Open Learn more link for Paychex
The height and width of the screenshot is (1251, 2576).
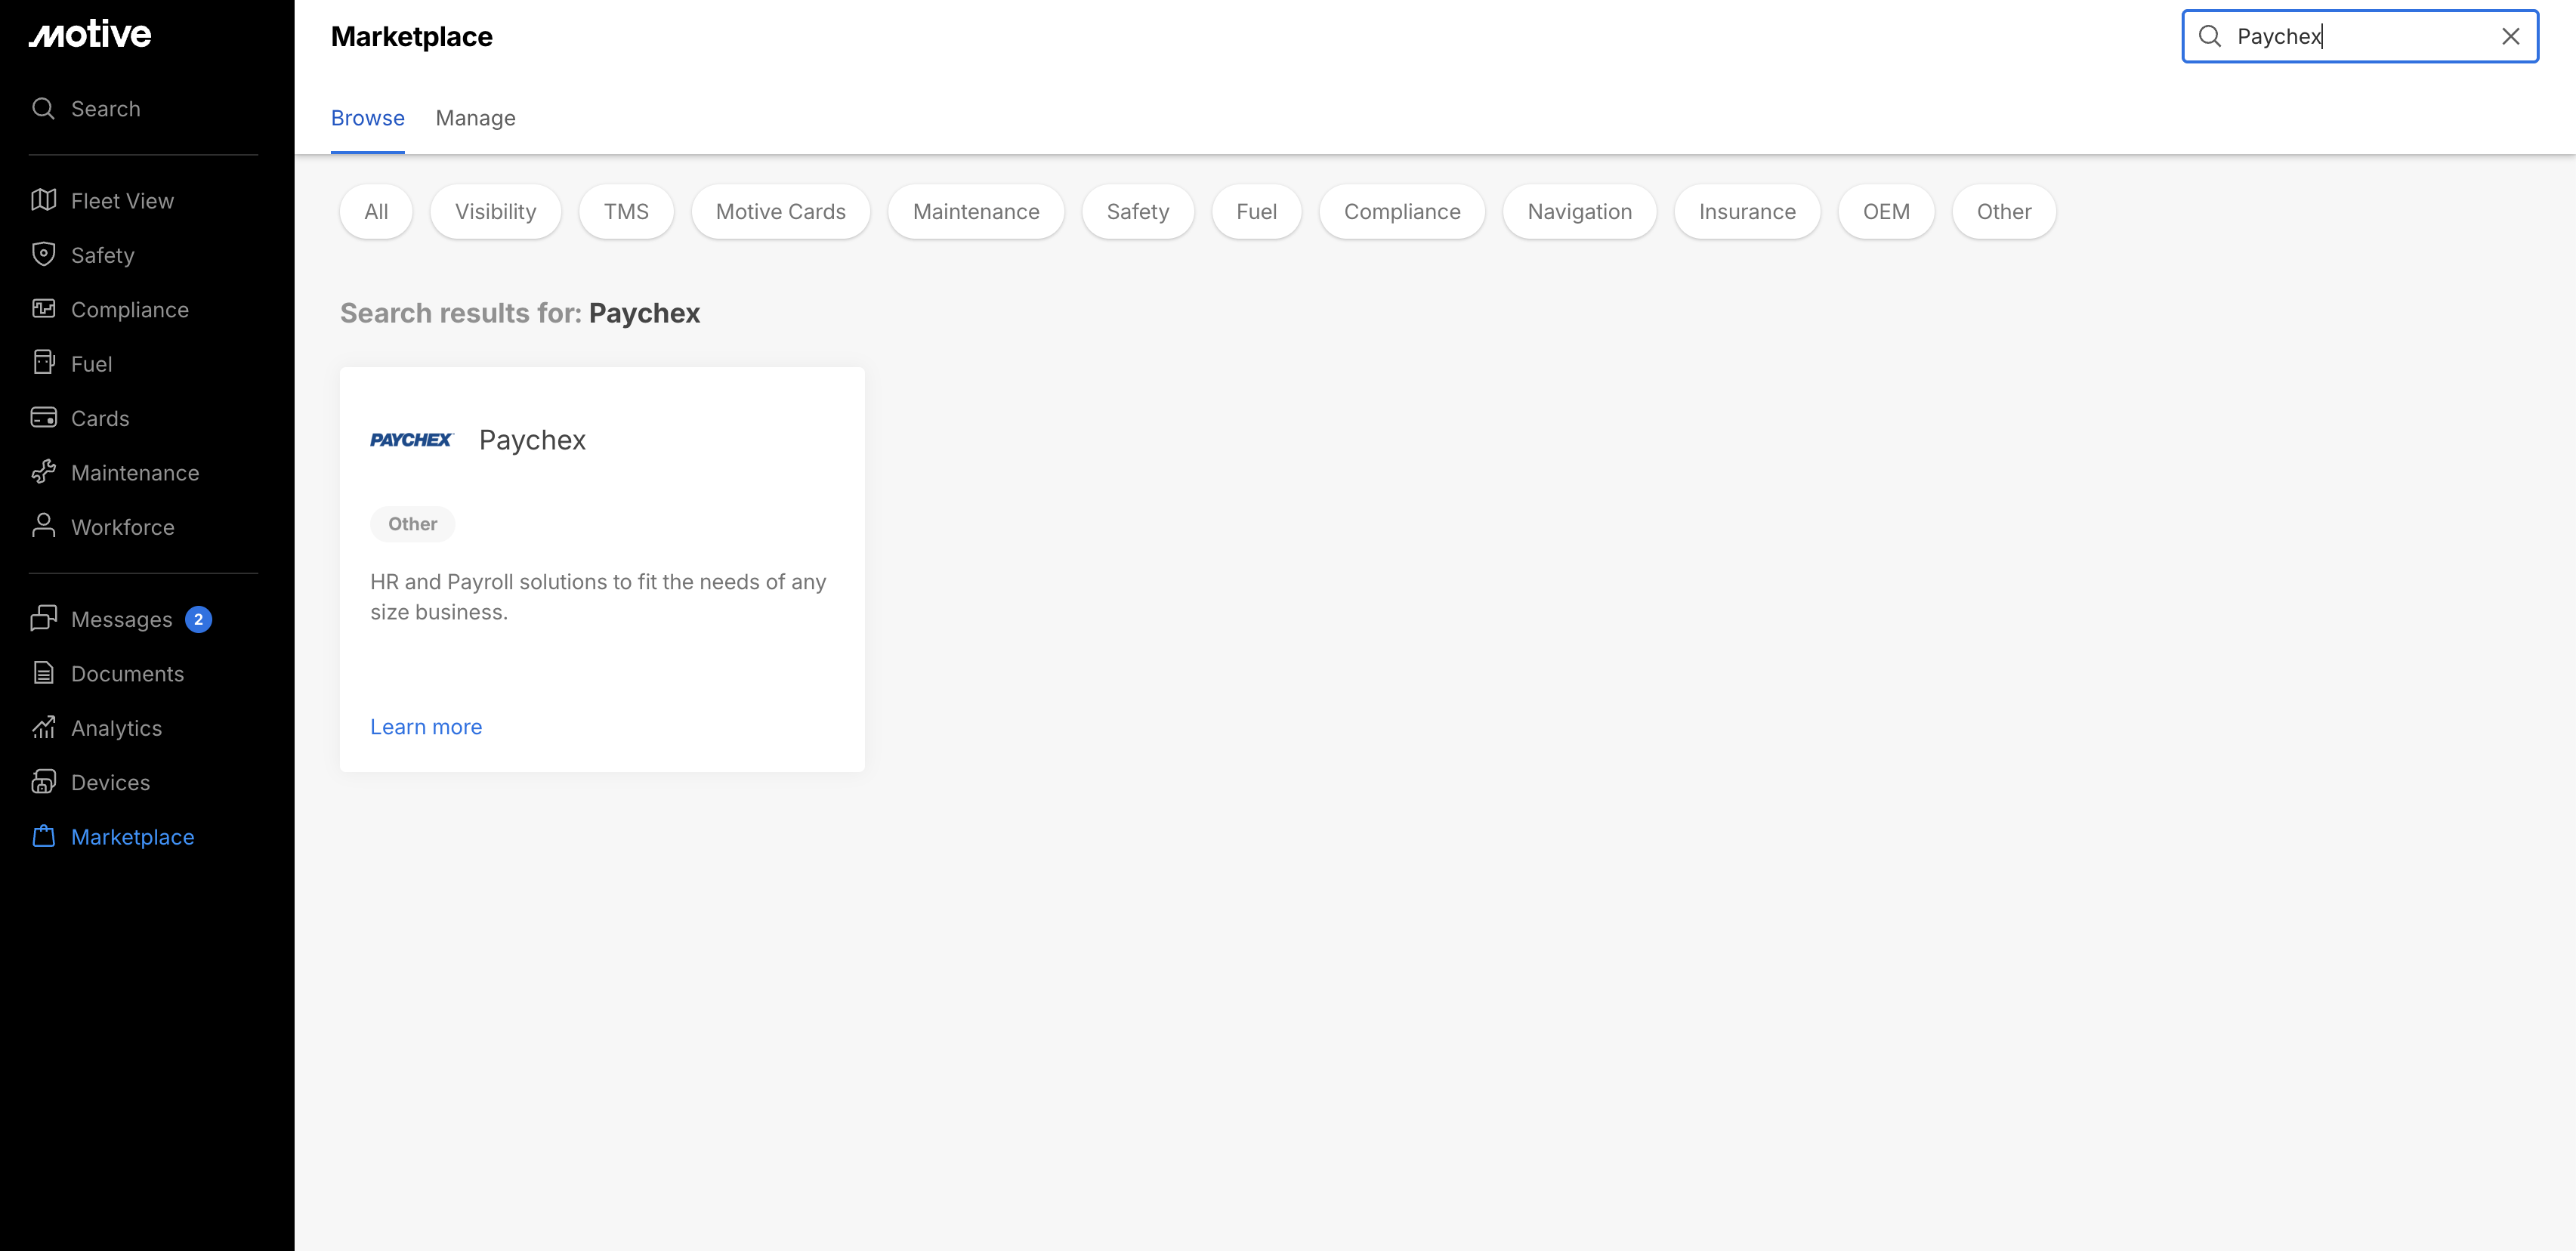point(426,727)
